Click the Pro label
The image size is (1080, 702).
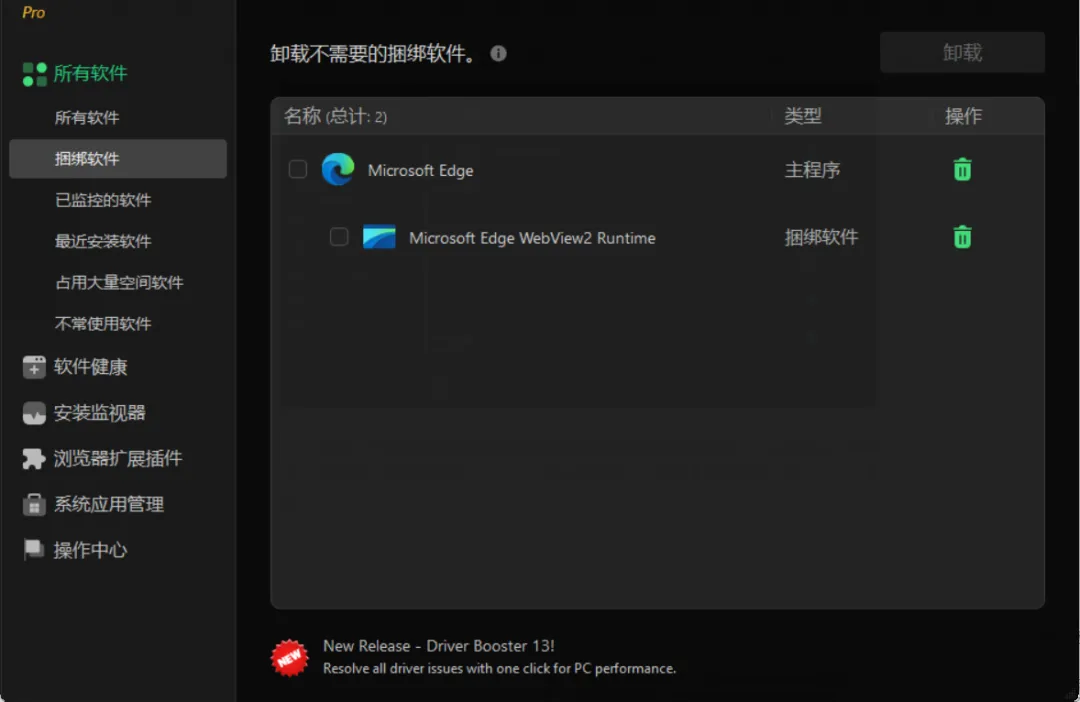(33, 12)
